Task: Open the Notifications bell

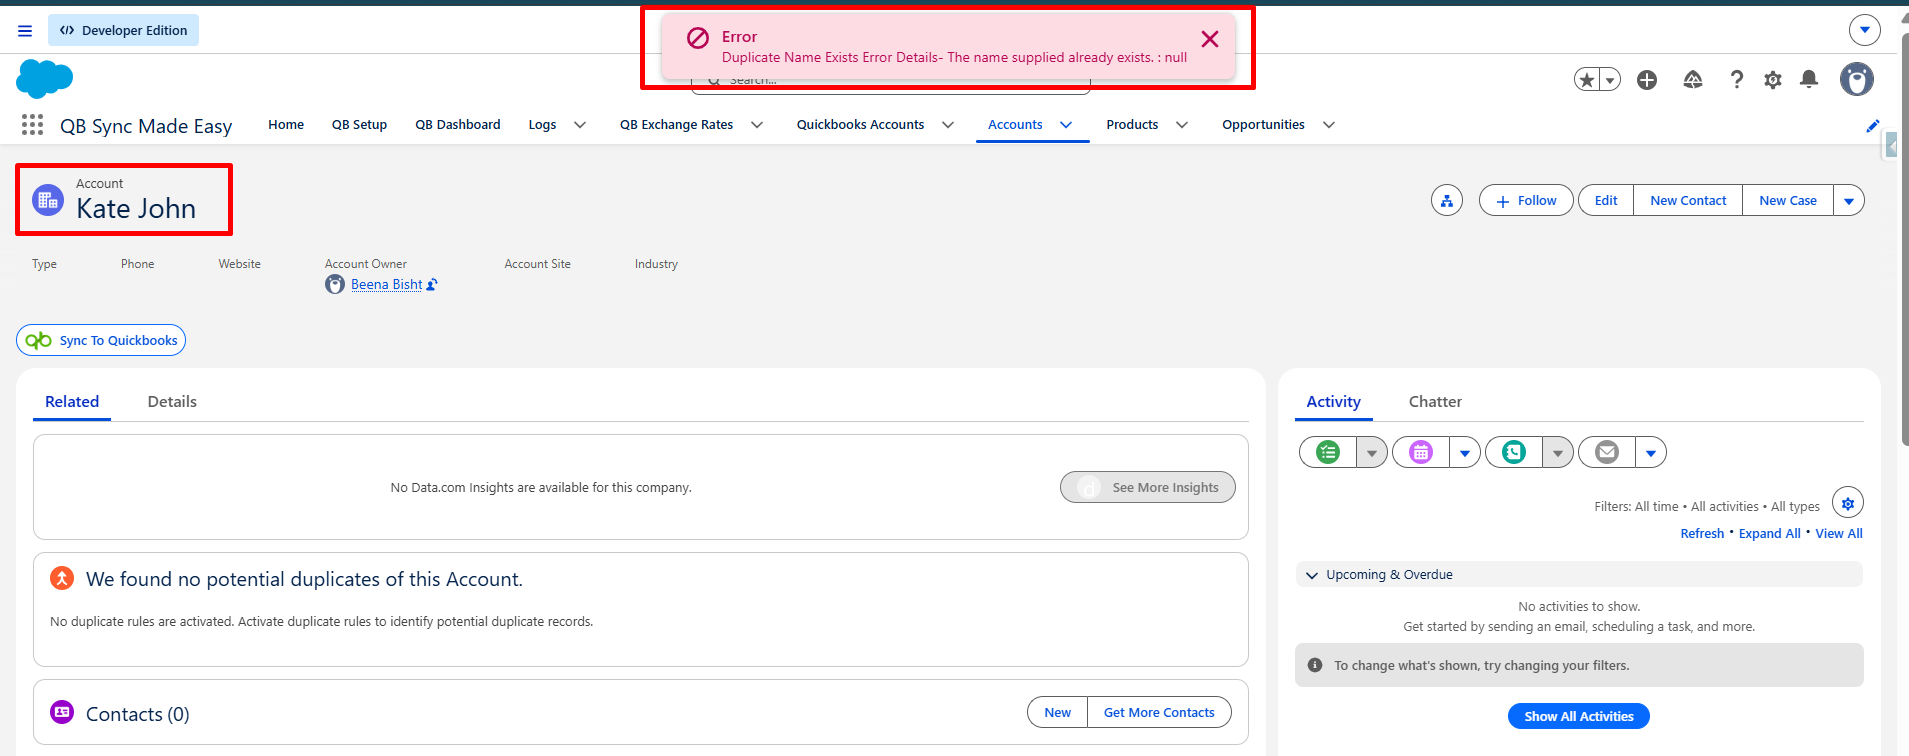Action: coord(1809,79)
